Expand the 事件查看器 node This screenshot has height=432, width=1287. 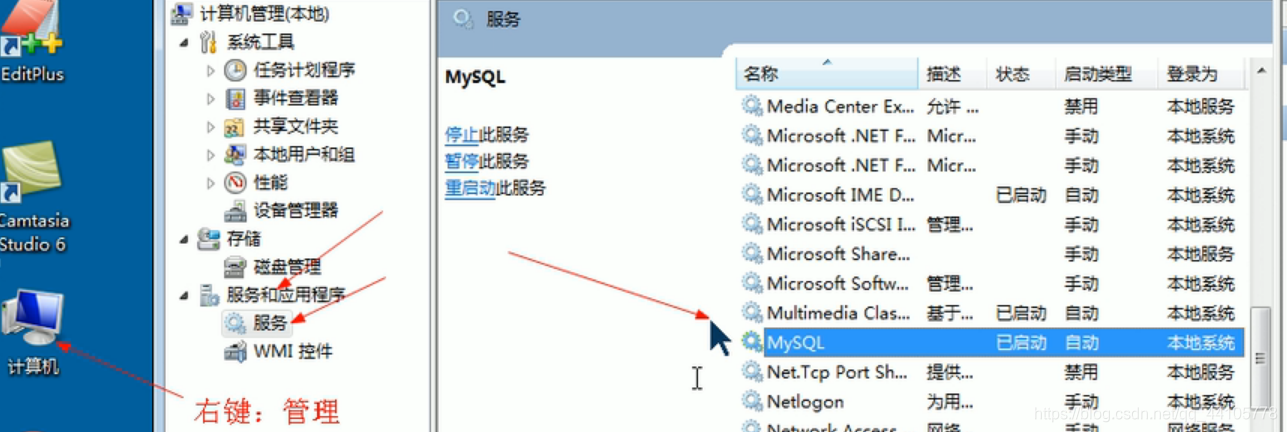(210, 98)
